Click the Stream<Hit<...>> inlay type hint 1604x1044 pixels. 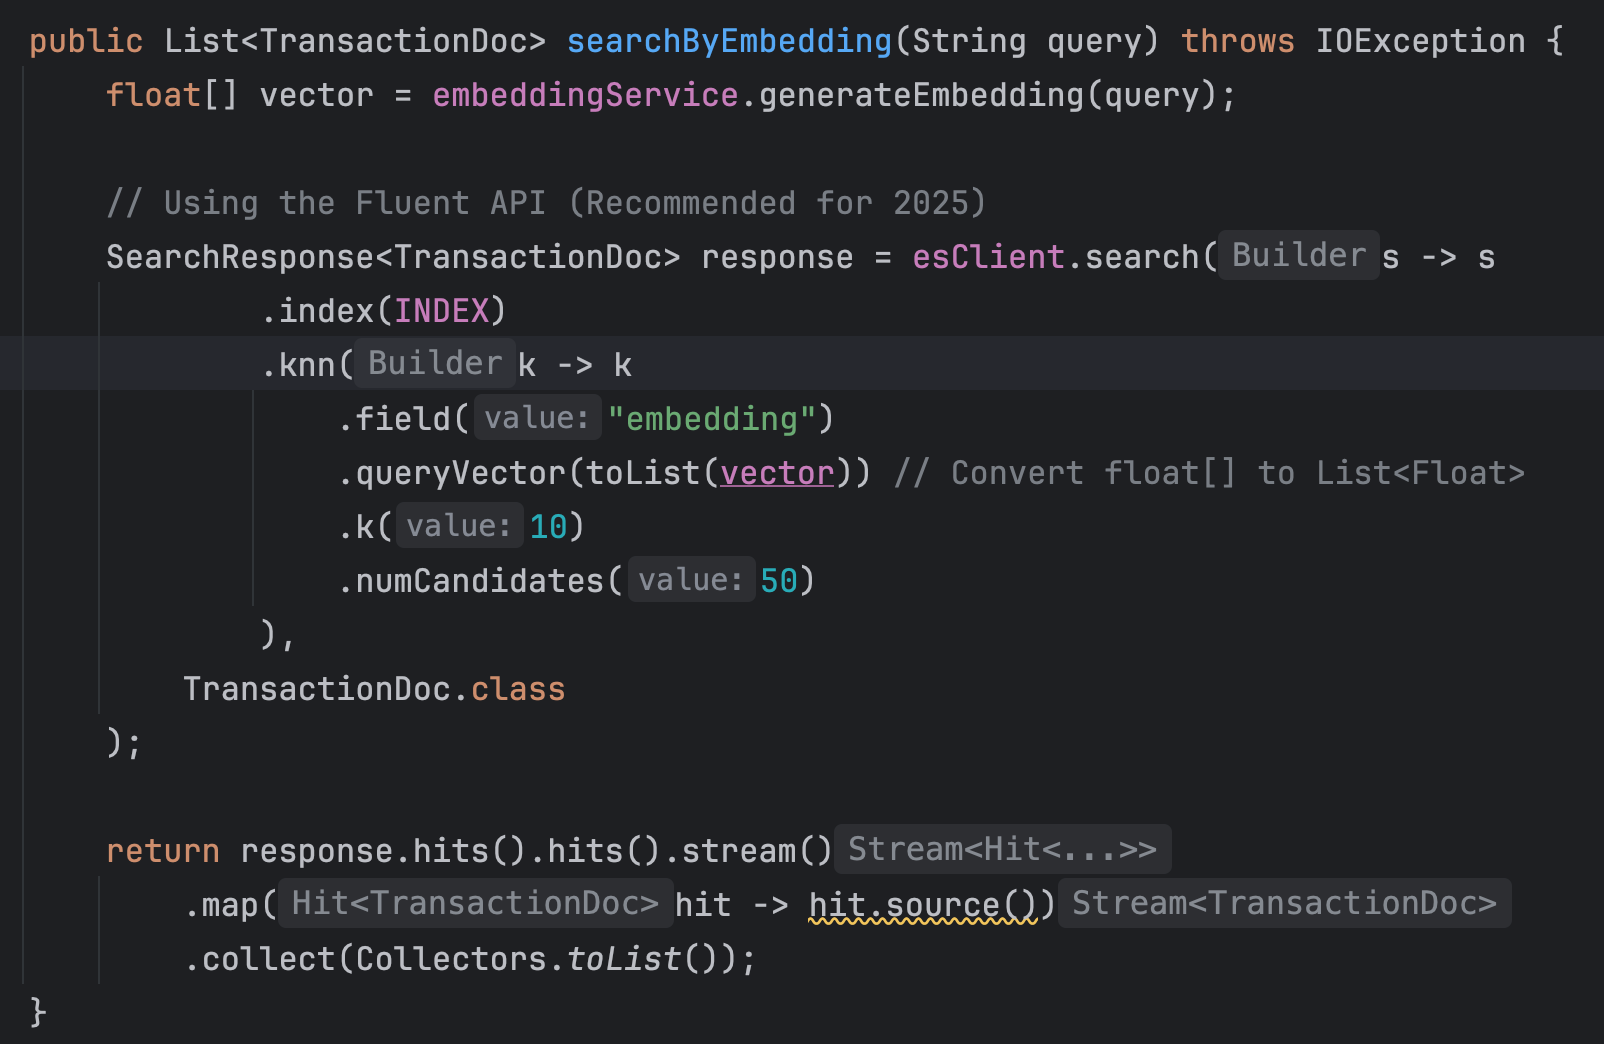pyautogui.click(x=1002, y=849)
